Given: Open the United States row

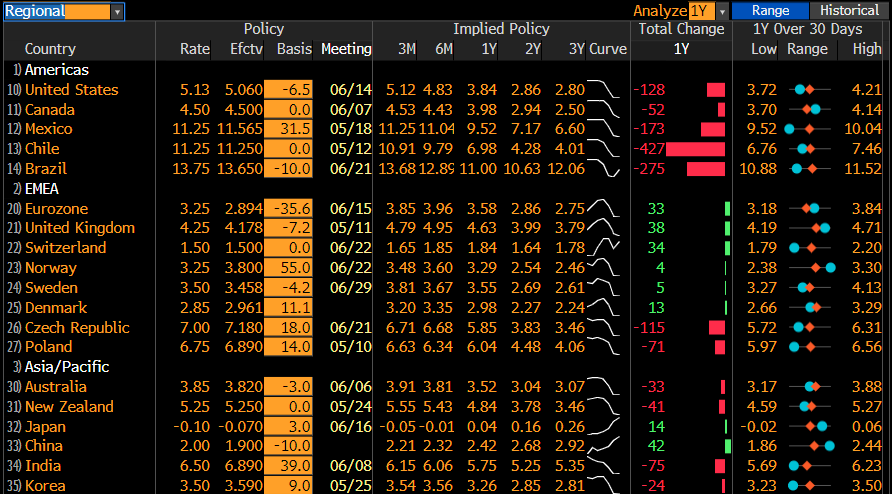Looking at the screenshot, I should pyautogui.click(x=72, y=90).
